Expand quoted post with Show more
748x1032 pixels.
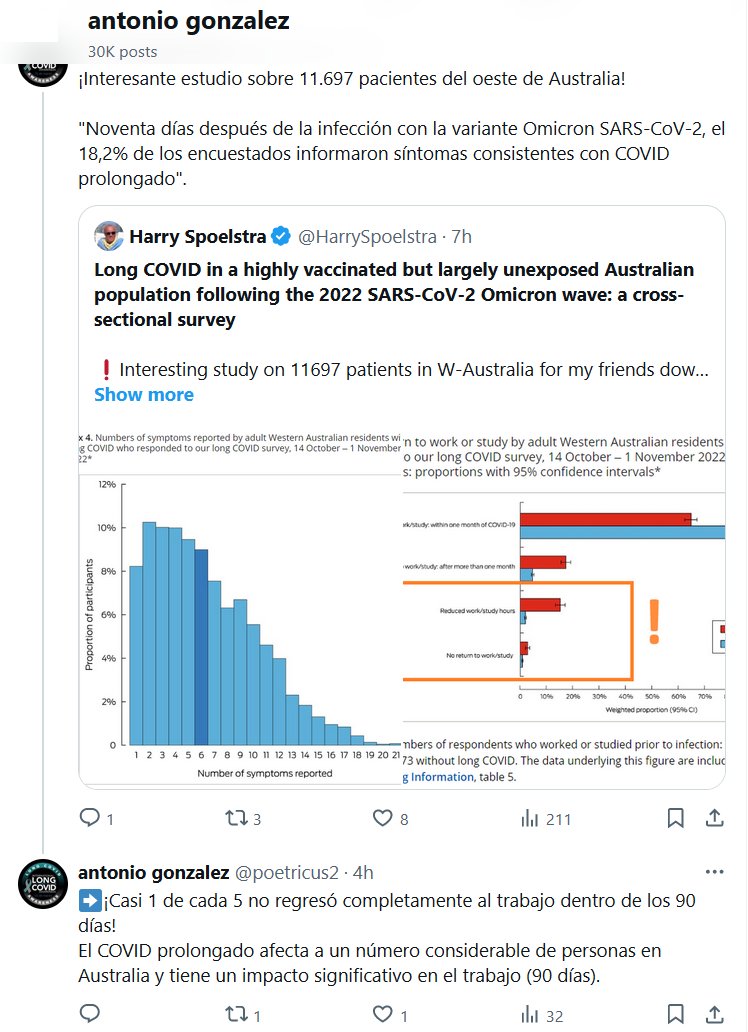point(144,394)
